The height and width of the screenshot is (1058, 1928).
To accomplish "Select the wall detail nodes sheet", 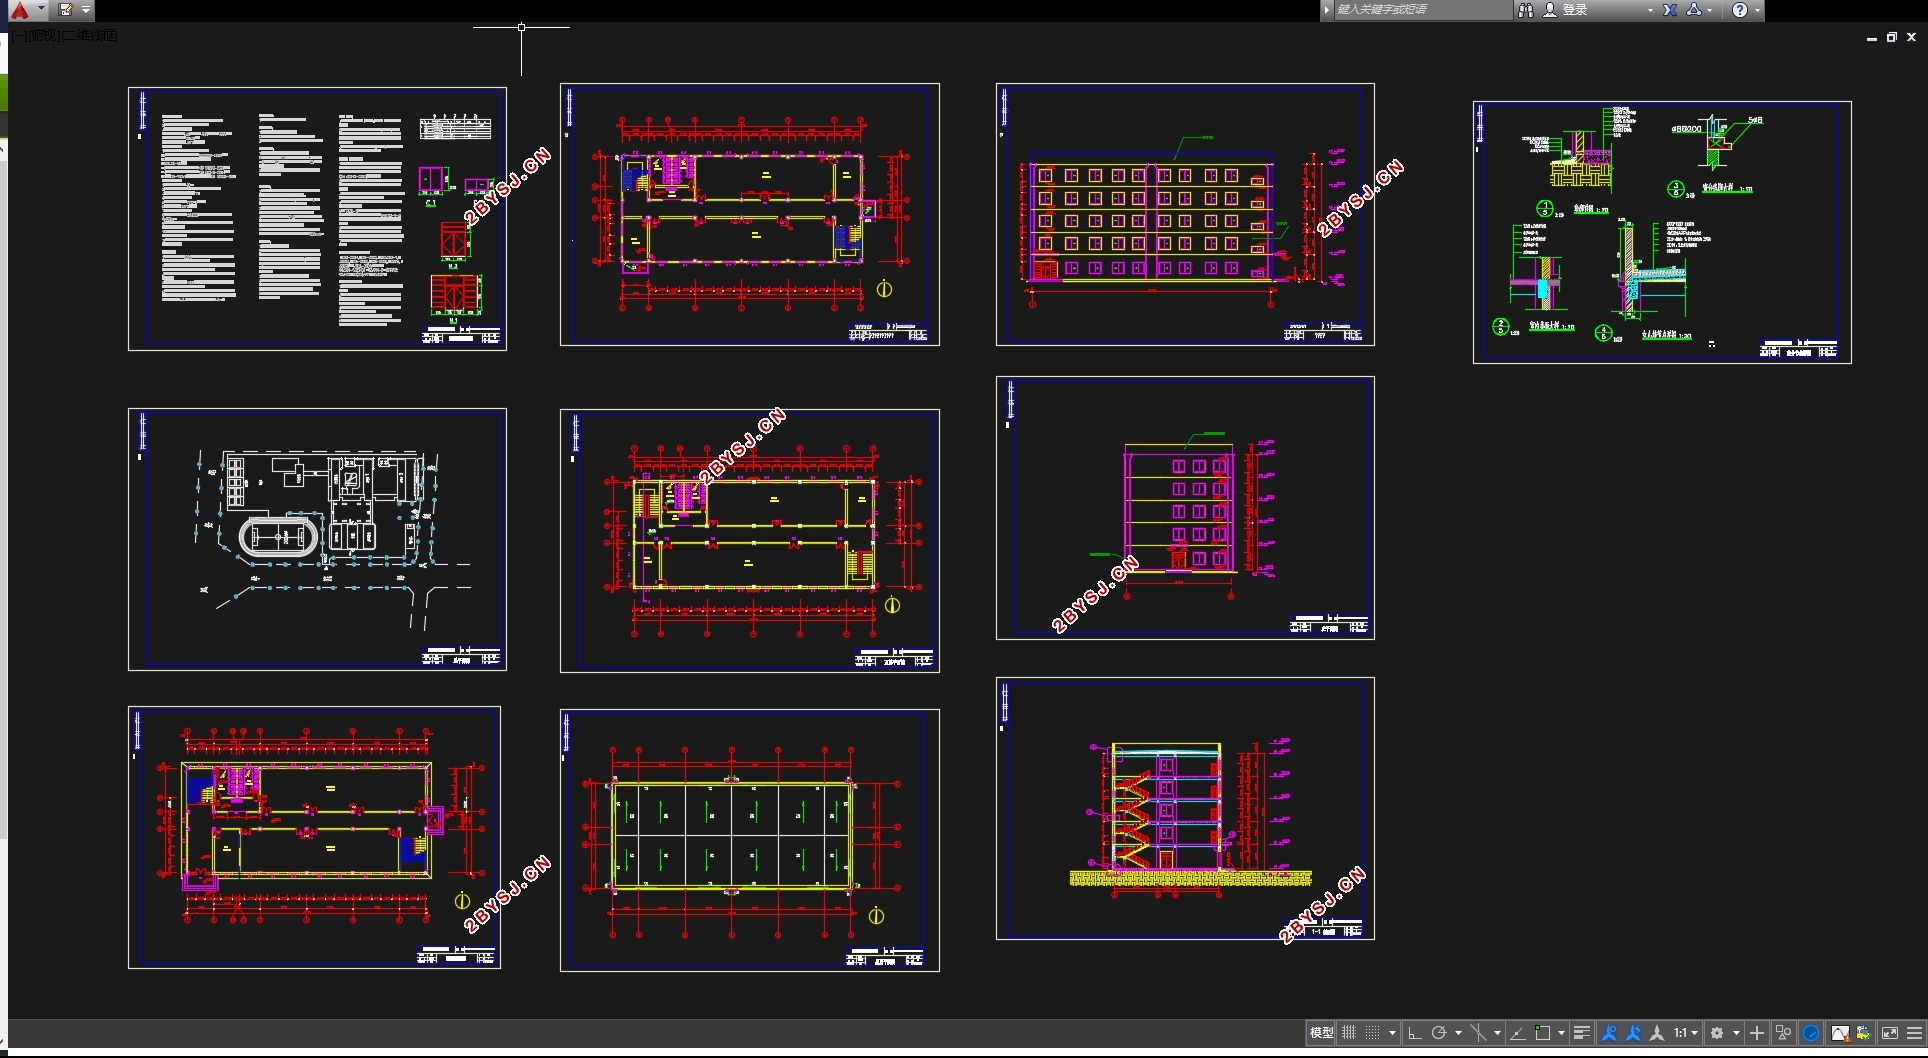I will point(1662,232).
